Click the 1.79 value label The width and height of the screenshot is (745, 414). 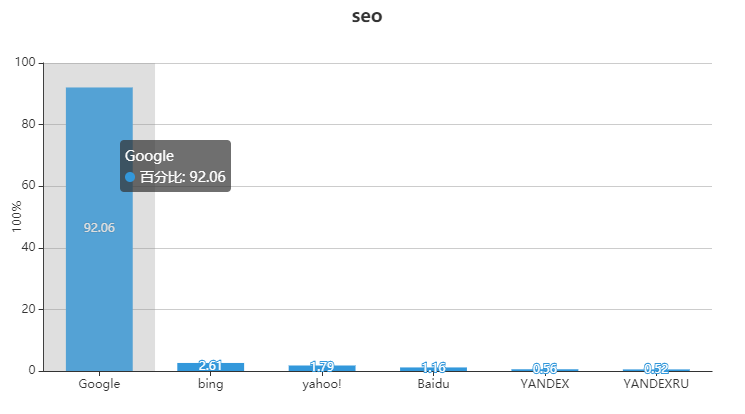[322, 366]
